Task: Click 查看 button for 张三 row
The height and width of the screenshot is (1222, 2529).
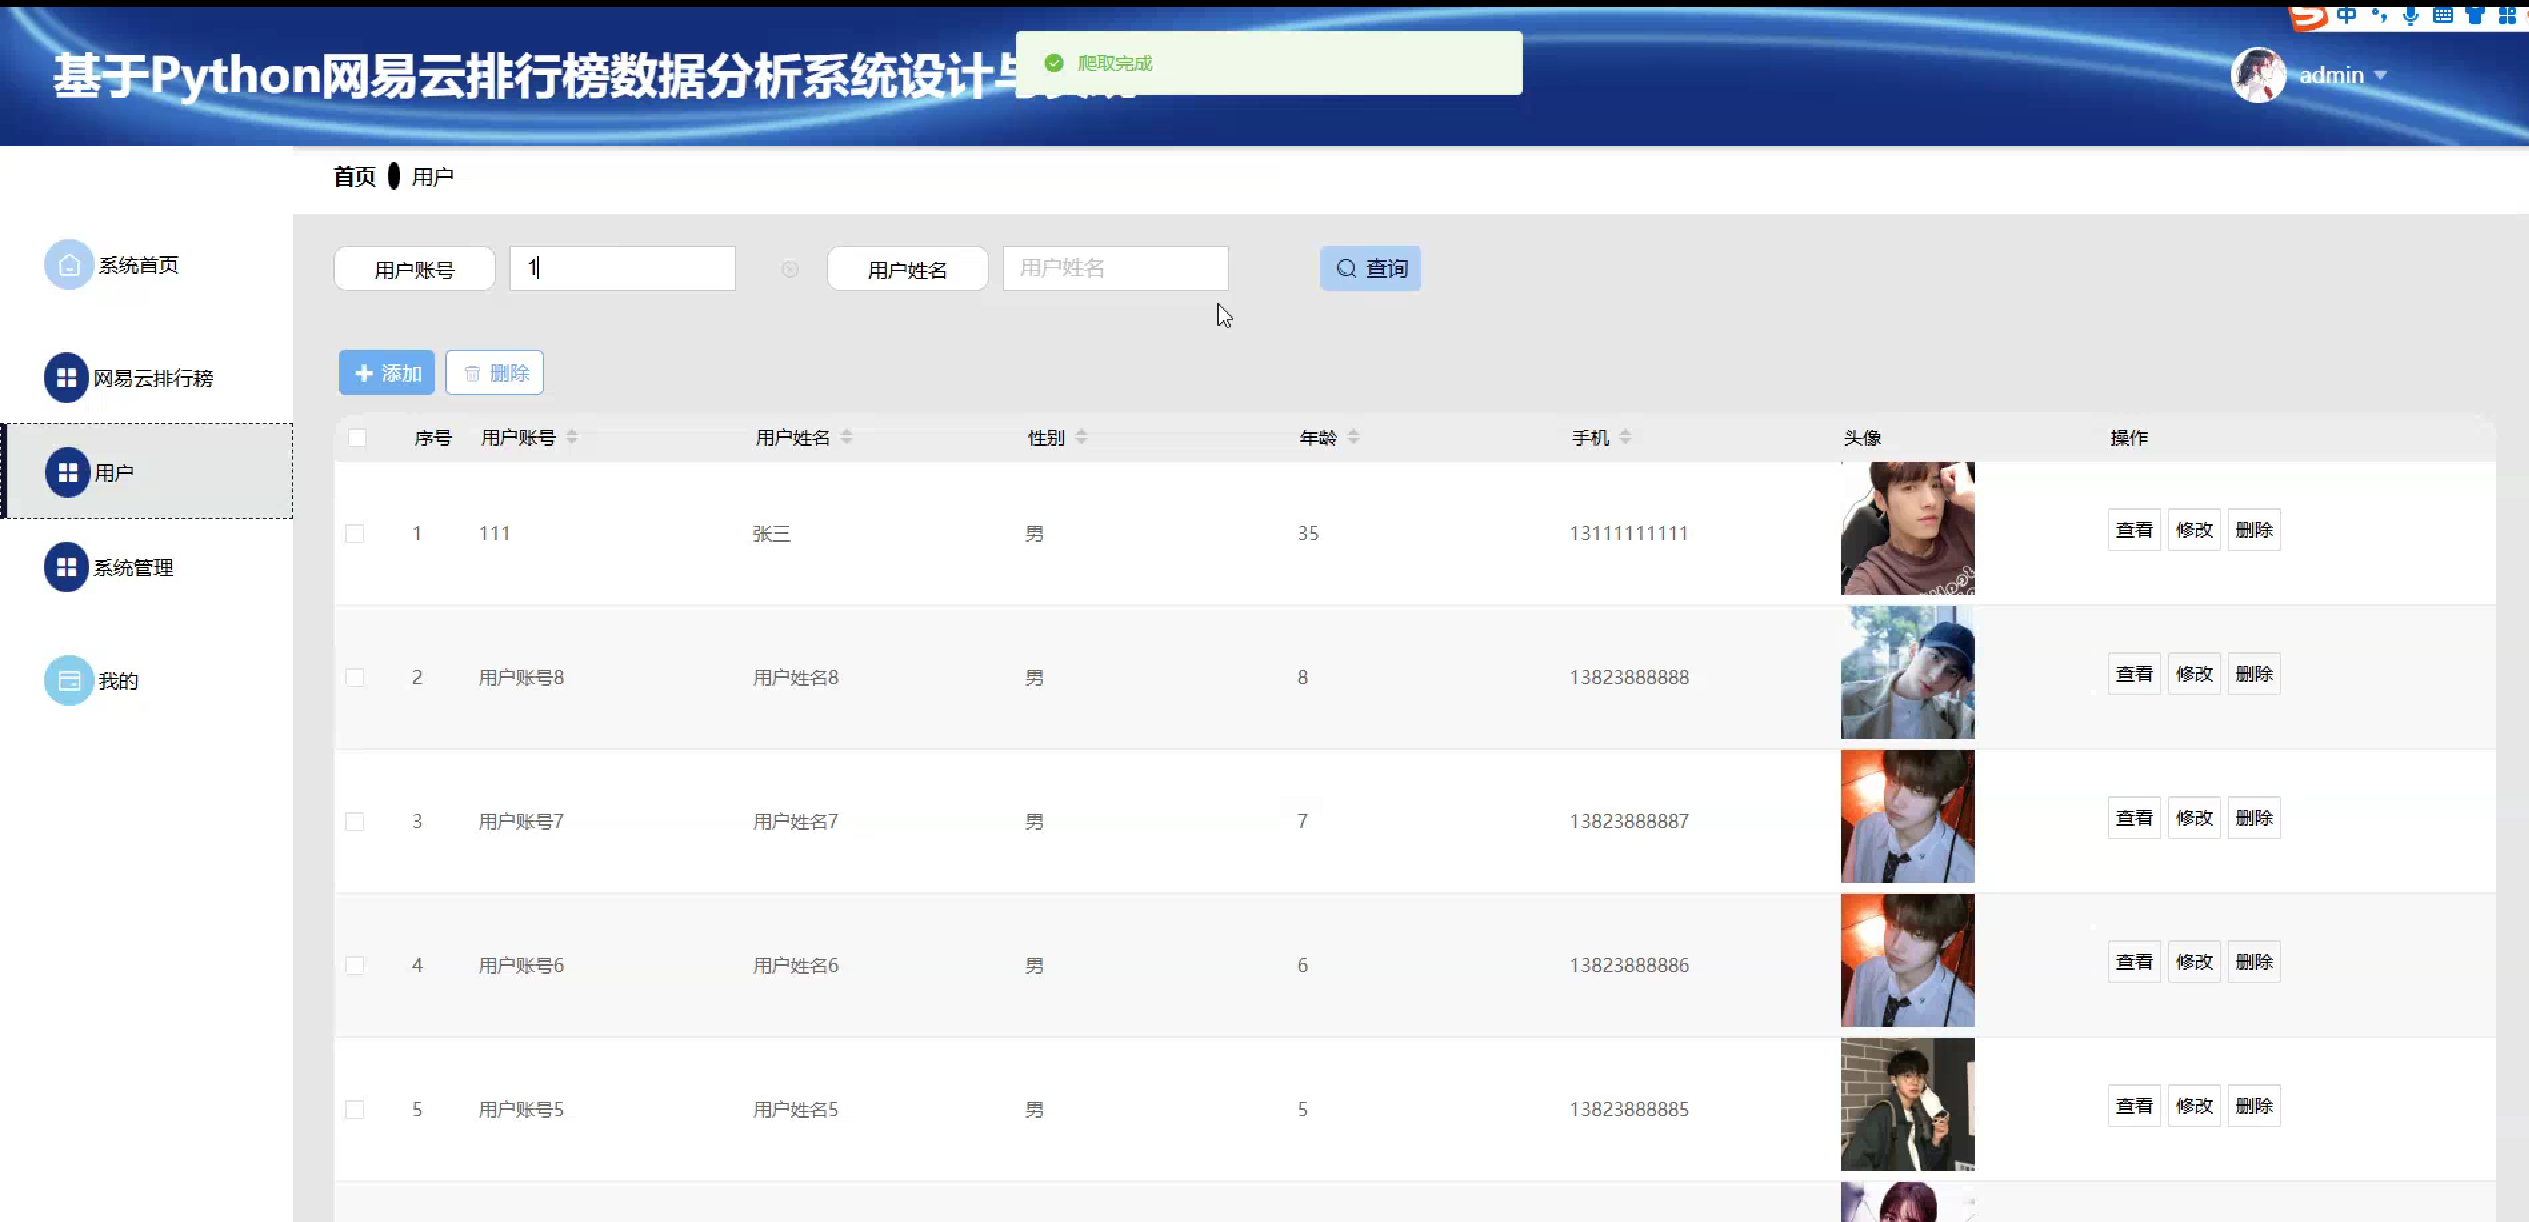Action: tap(2133, 530)
